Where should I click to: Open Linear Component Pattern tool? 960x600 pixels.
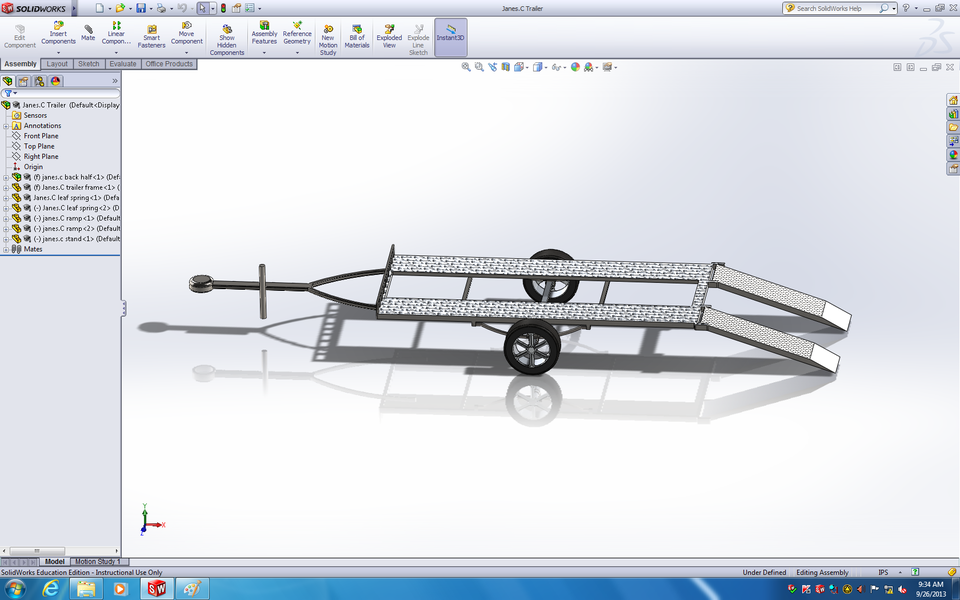click(x=116, y=34)
